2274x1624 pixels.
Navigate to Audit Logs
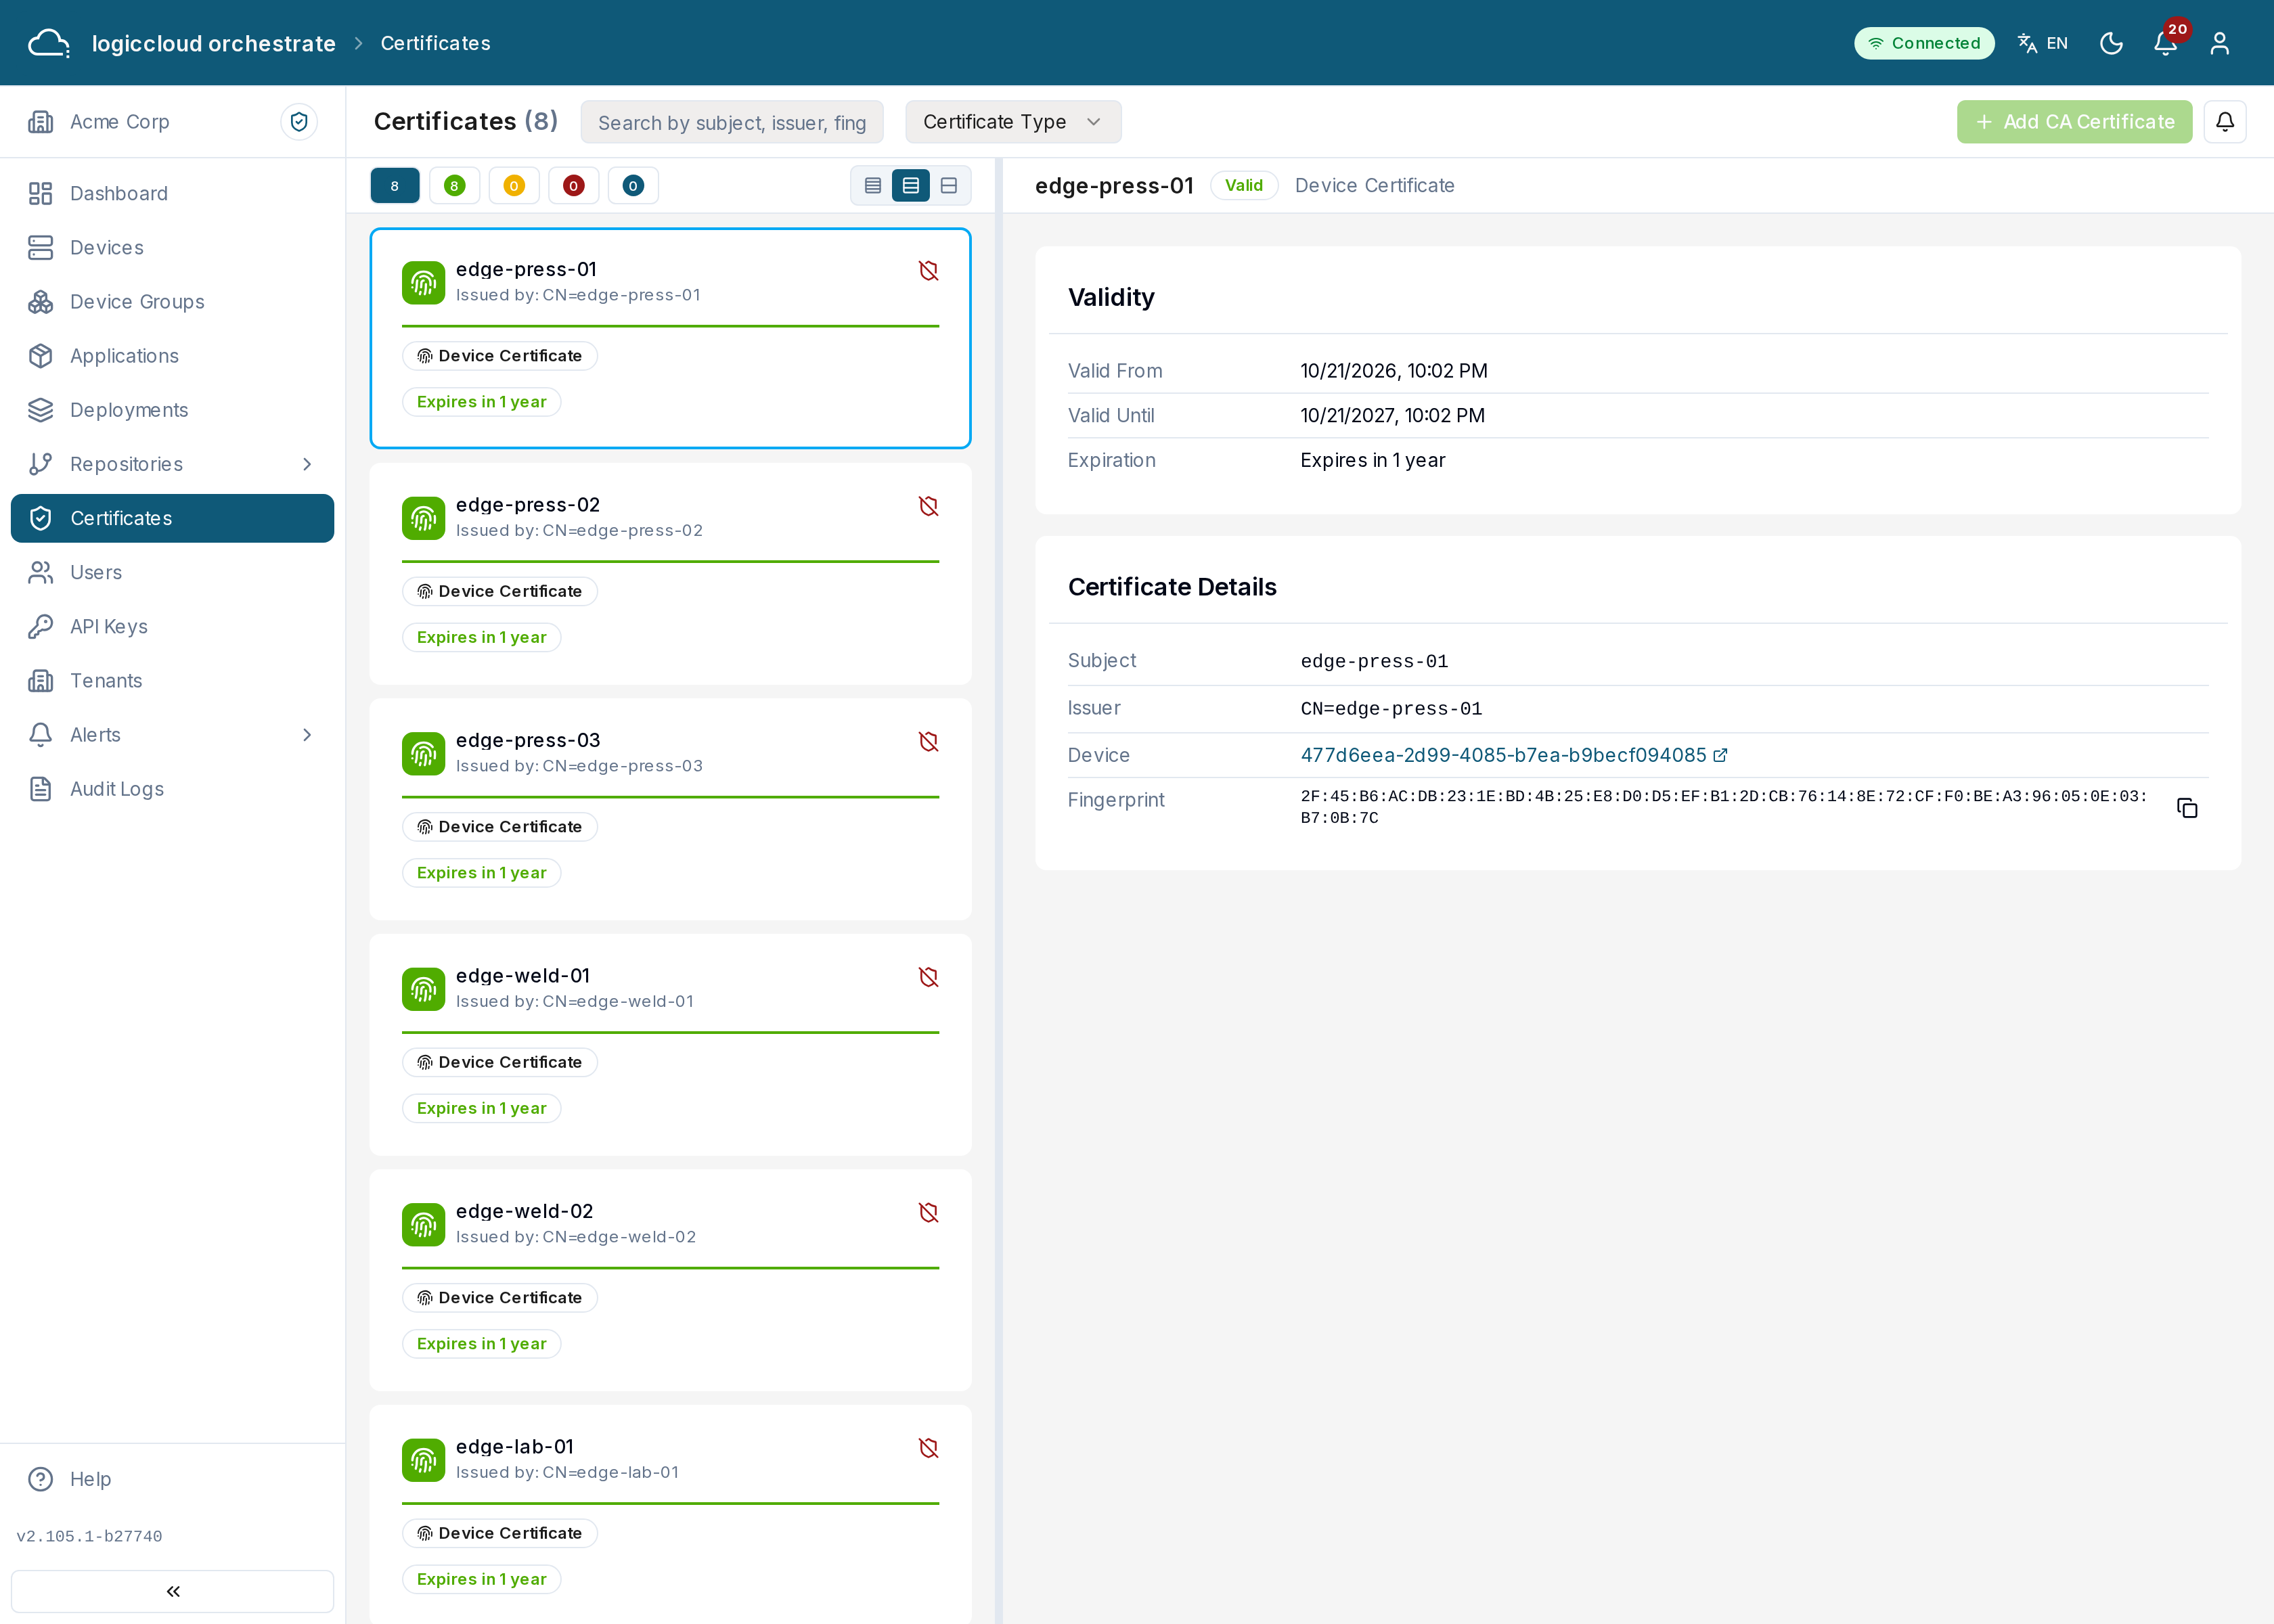coord(173,789)
